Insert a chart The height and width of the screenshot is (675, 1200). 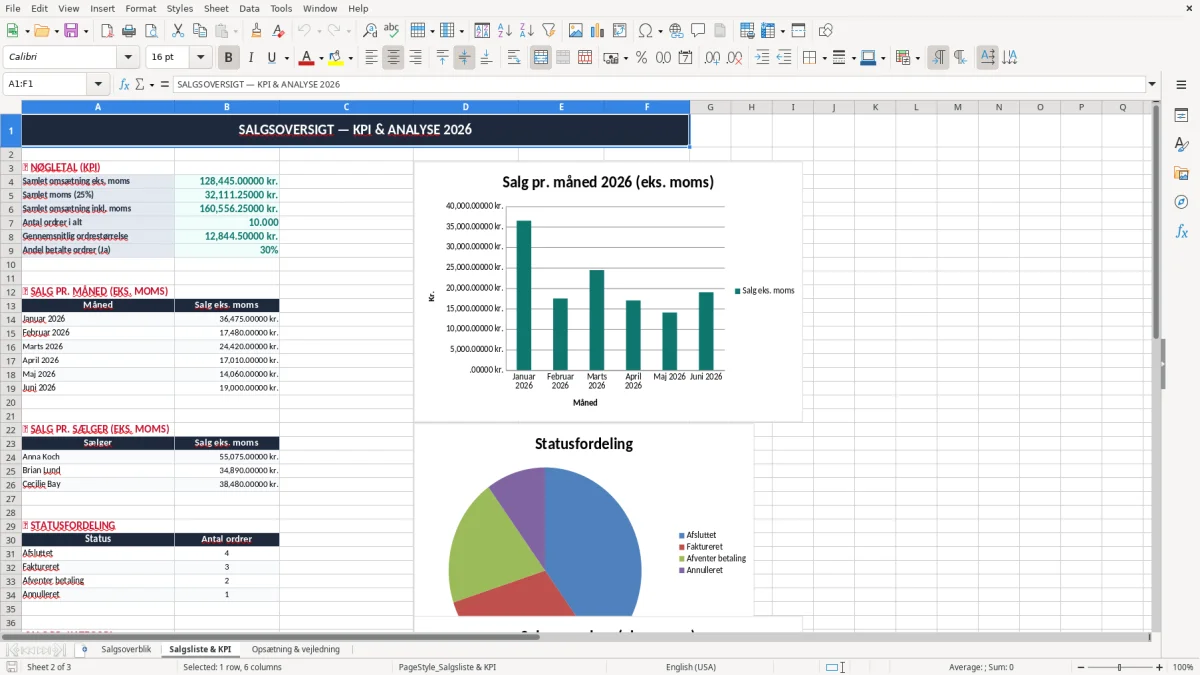[598, 31]
